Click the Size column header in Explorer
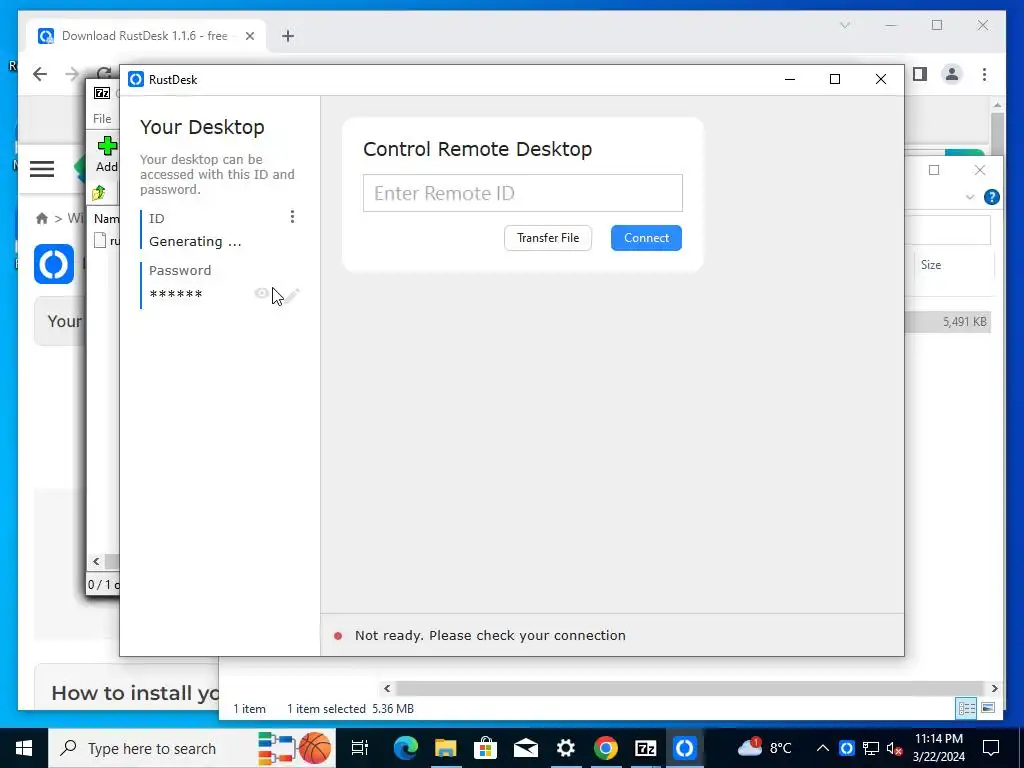The image size is (1024, 768). click(931, 265)
